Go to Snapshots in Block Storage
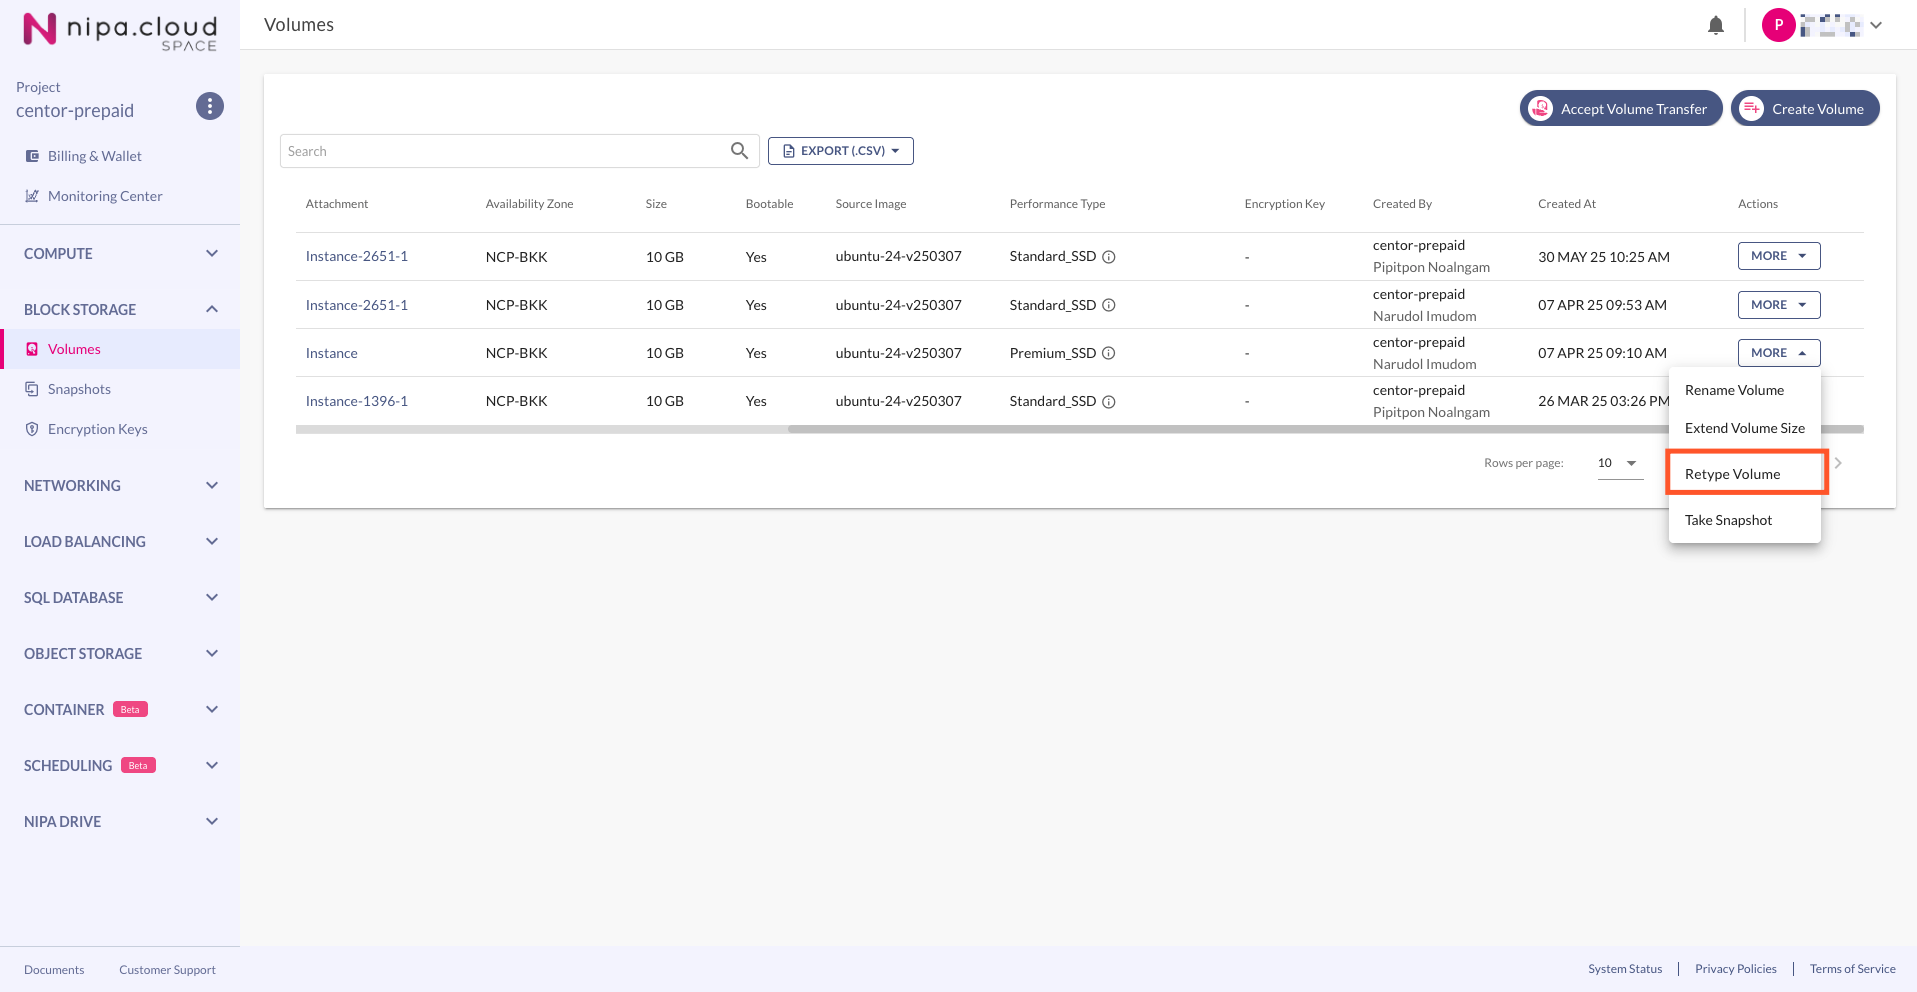The width and height of the screenshot is (1917, 992). [79, 389]
